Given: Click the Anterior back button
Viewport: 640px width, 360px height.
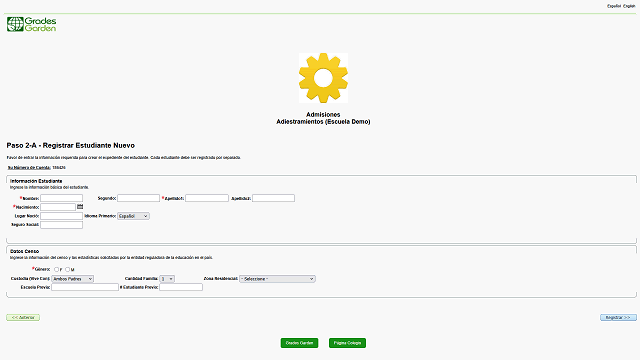Looking at the screenshot, I should tap(23, 317).
